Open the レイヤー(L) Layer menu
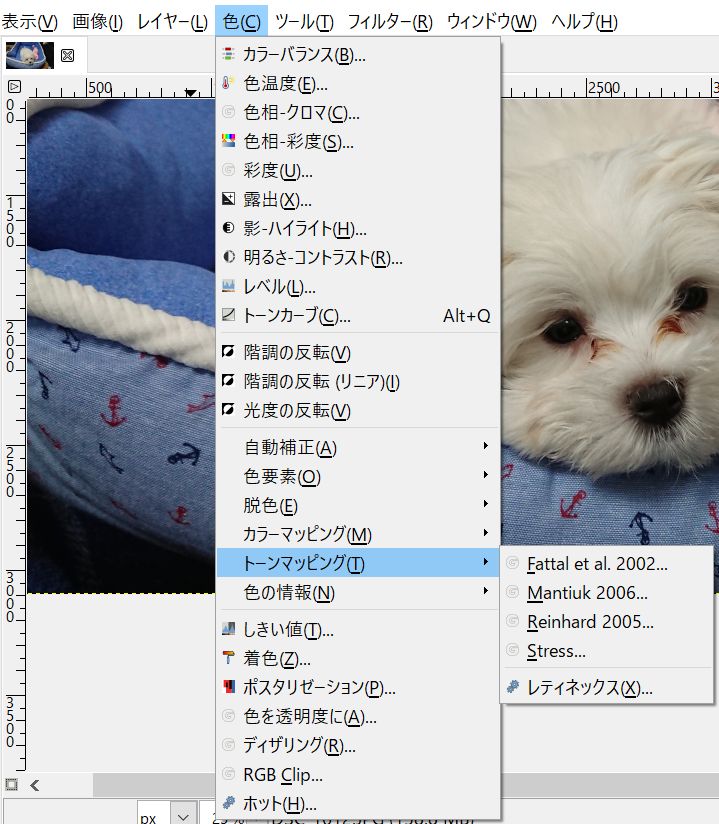Screen dimensions: 719x824 [172, 22]
